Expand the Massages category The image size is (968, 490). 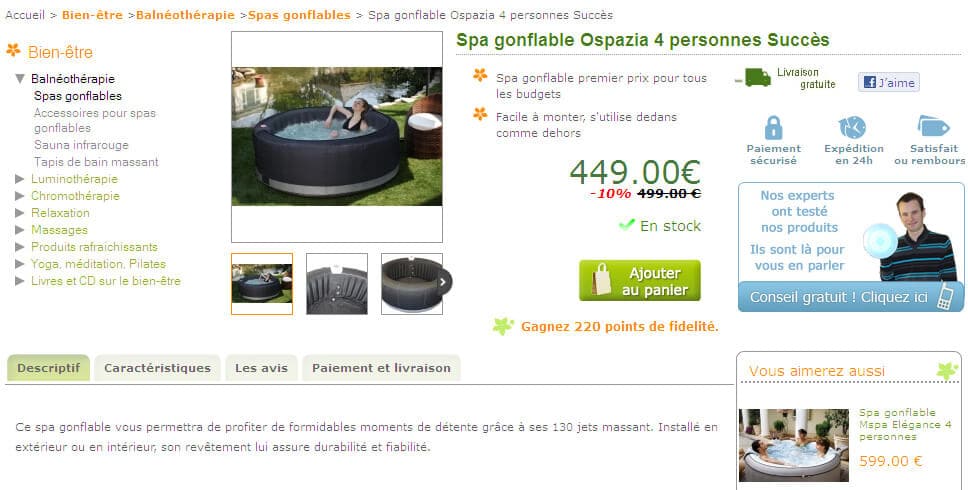[x=20, y=230]
